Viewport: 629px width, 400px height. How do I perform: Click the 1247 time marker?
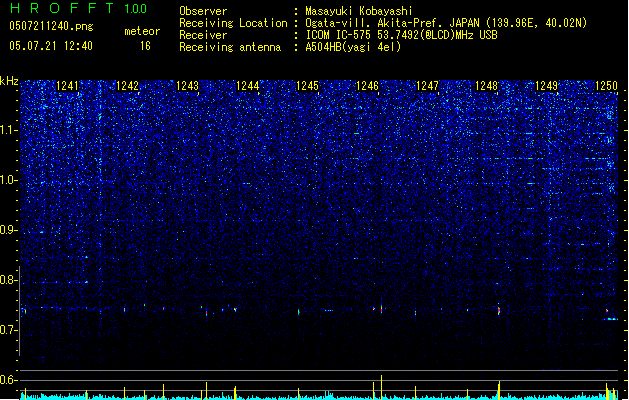pos(427,86)
